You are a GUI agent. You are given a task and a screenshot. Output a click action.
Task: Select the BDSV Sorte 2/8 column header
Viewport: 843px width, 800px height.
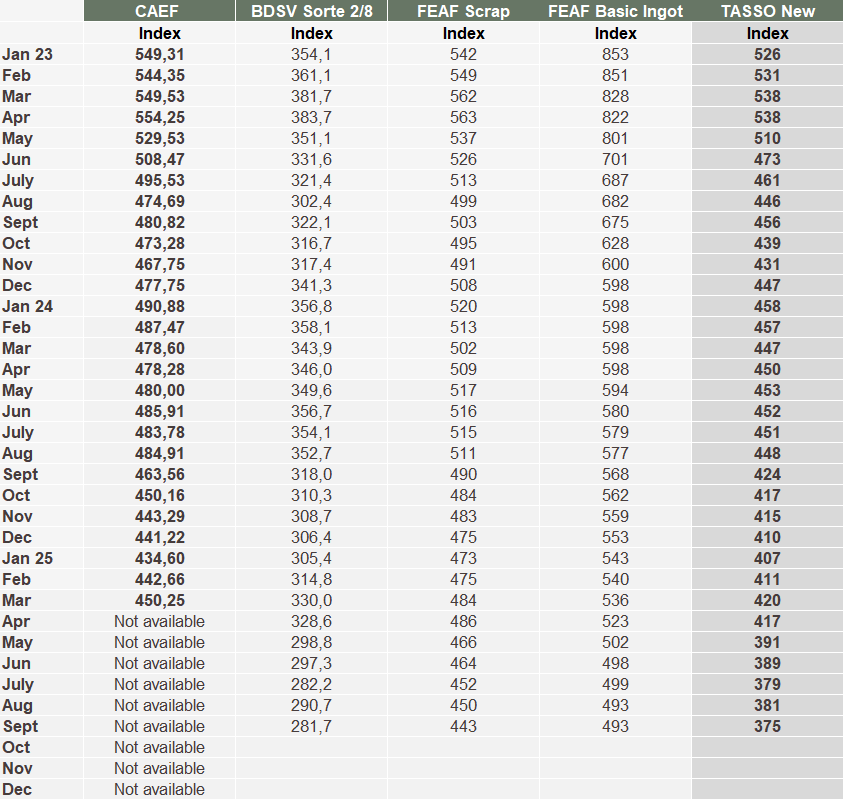(312, 11)
